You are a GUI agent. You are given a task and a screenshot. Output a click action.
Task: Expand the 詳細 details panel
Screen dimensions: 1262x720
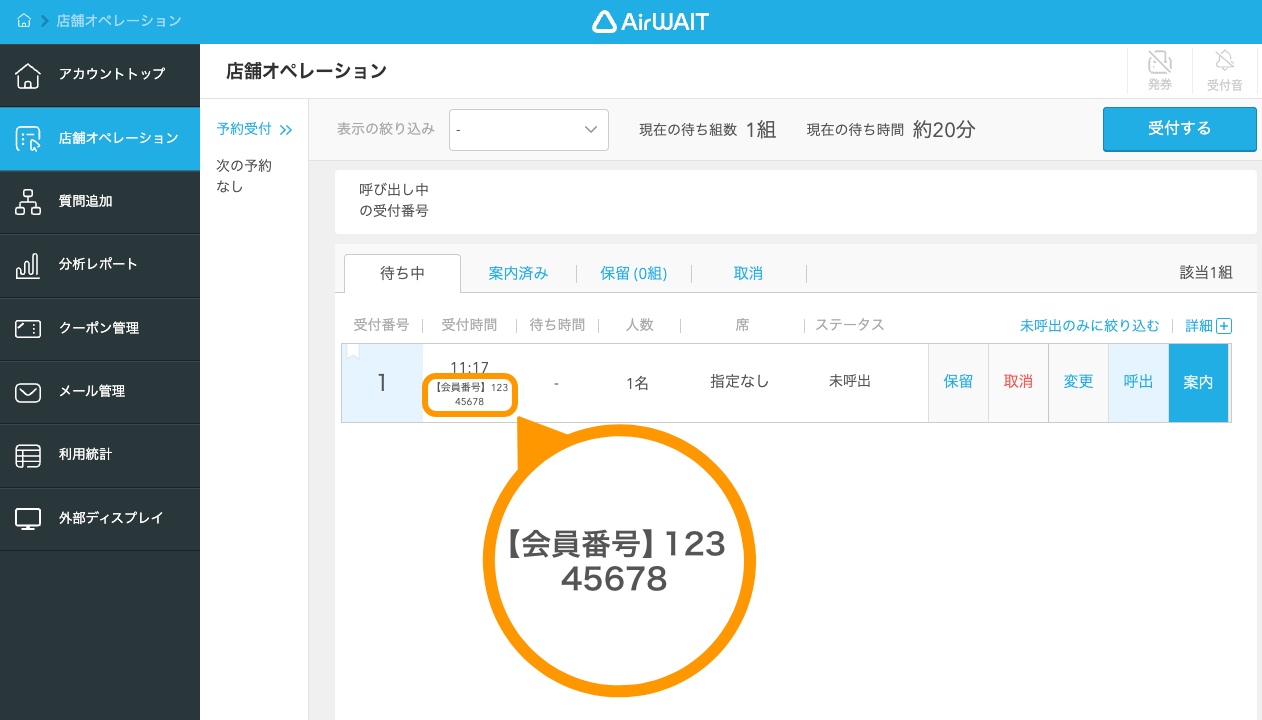click(1209, 325)
